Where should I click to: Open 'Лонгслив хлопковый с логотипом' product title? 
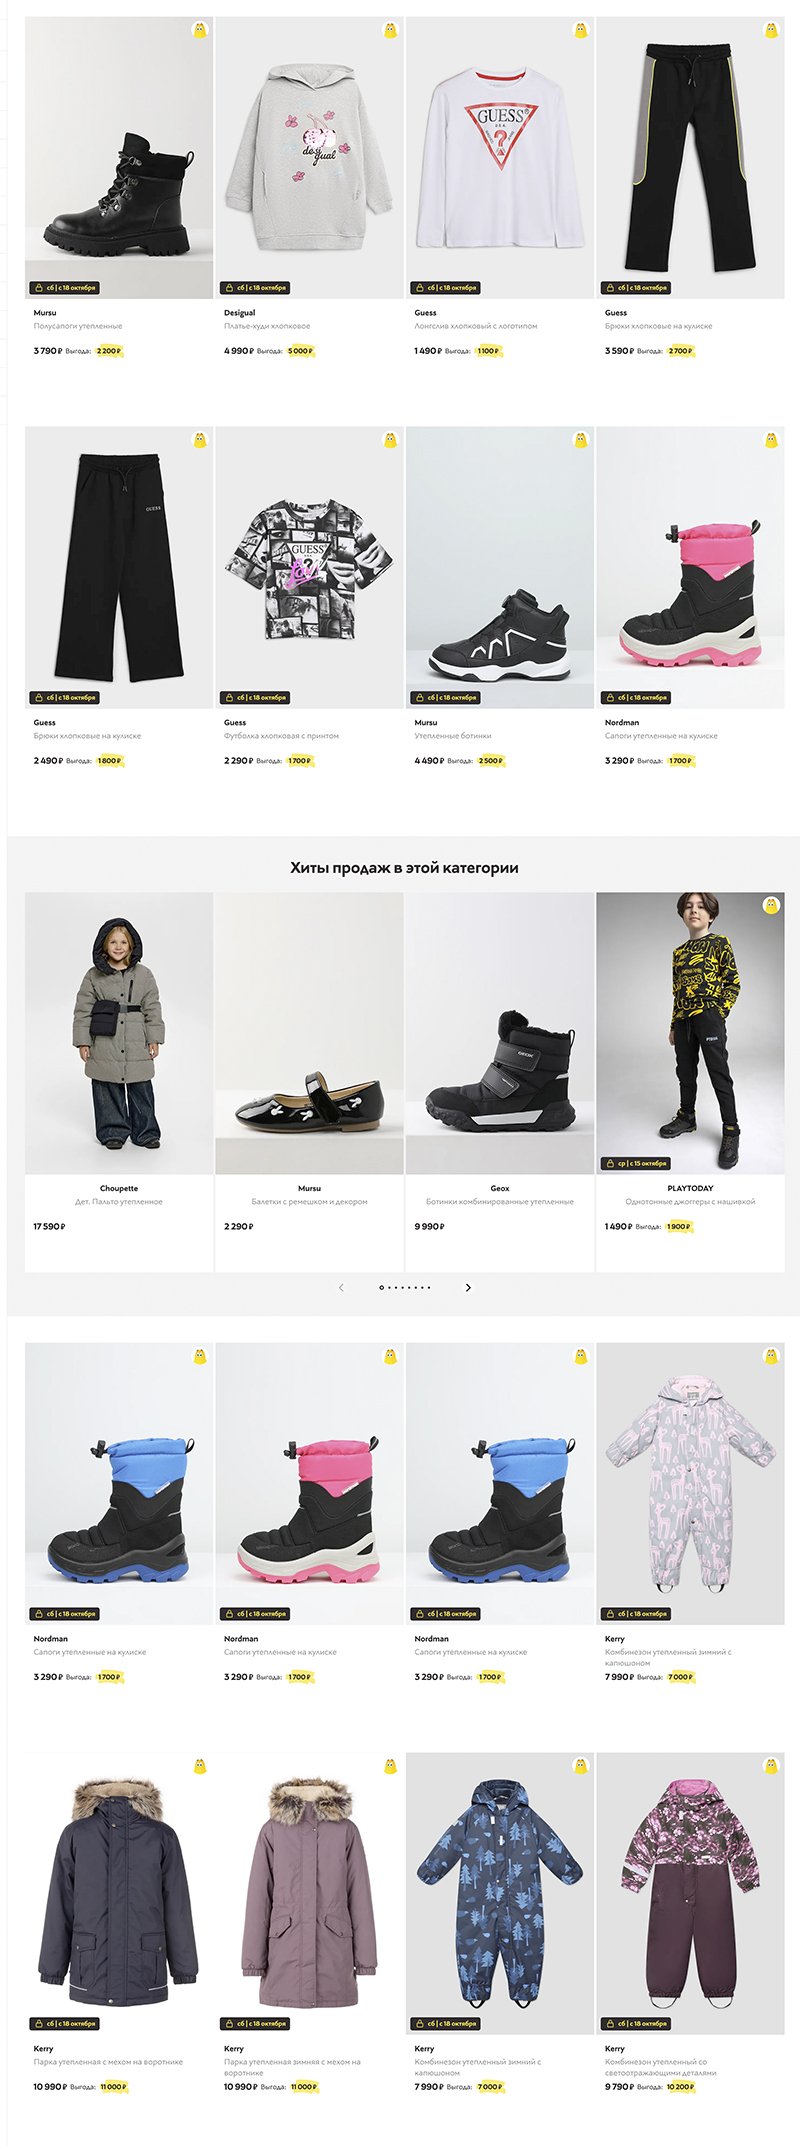(x=476, y=326)
